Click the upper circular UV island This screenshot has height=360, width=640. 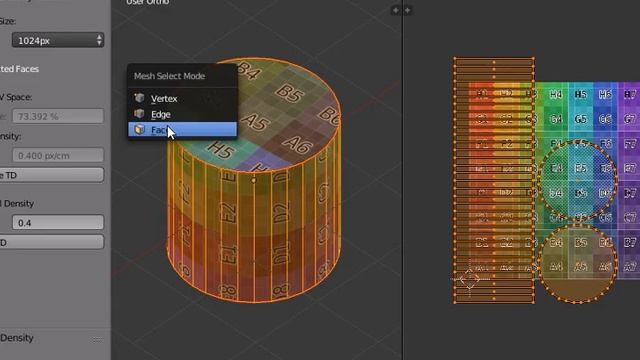(x=577, y=180)
